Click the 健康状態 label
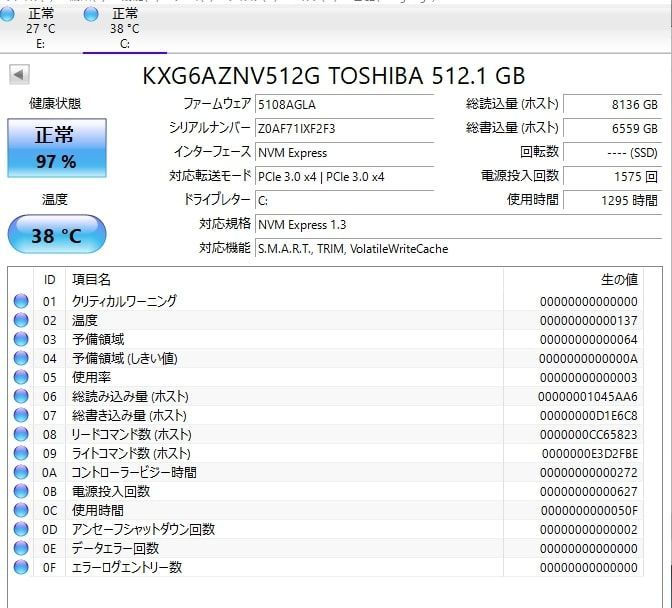 click(55, 103)
